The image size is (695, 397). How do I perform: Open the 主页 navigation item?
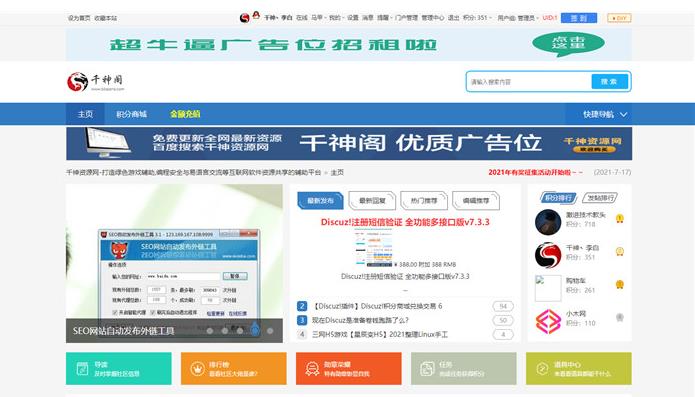click(x=85, y=114)
